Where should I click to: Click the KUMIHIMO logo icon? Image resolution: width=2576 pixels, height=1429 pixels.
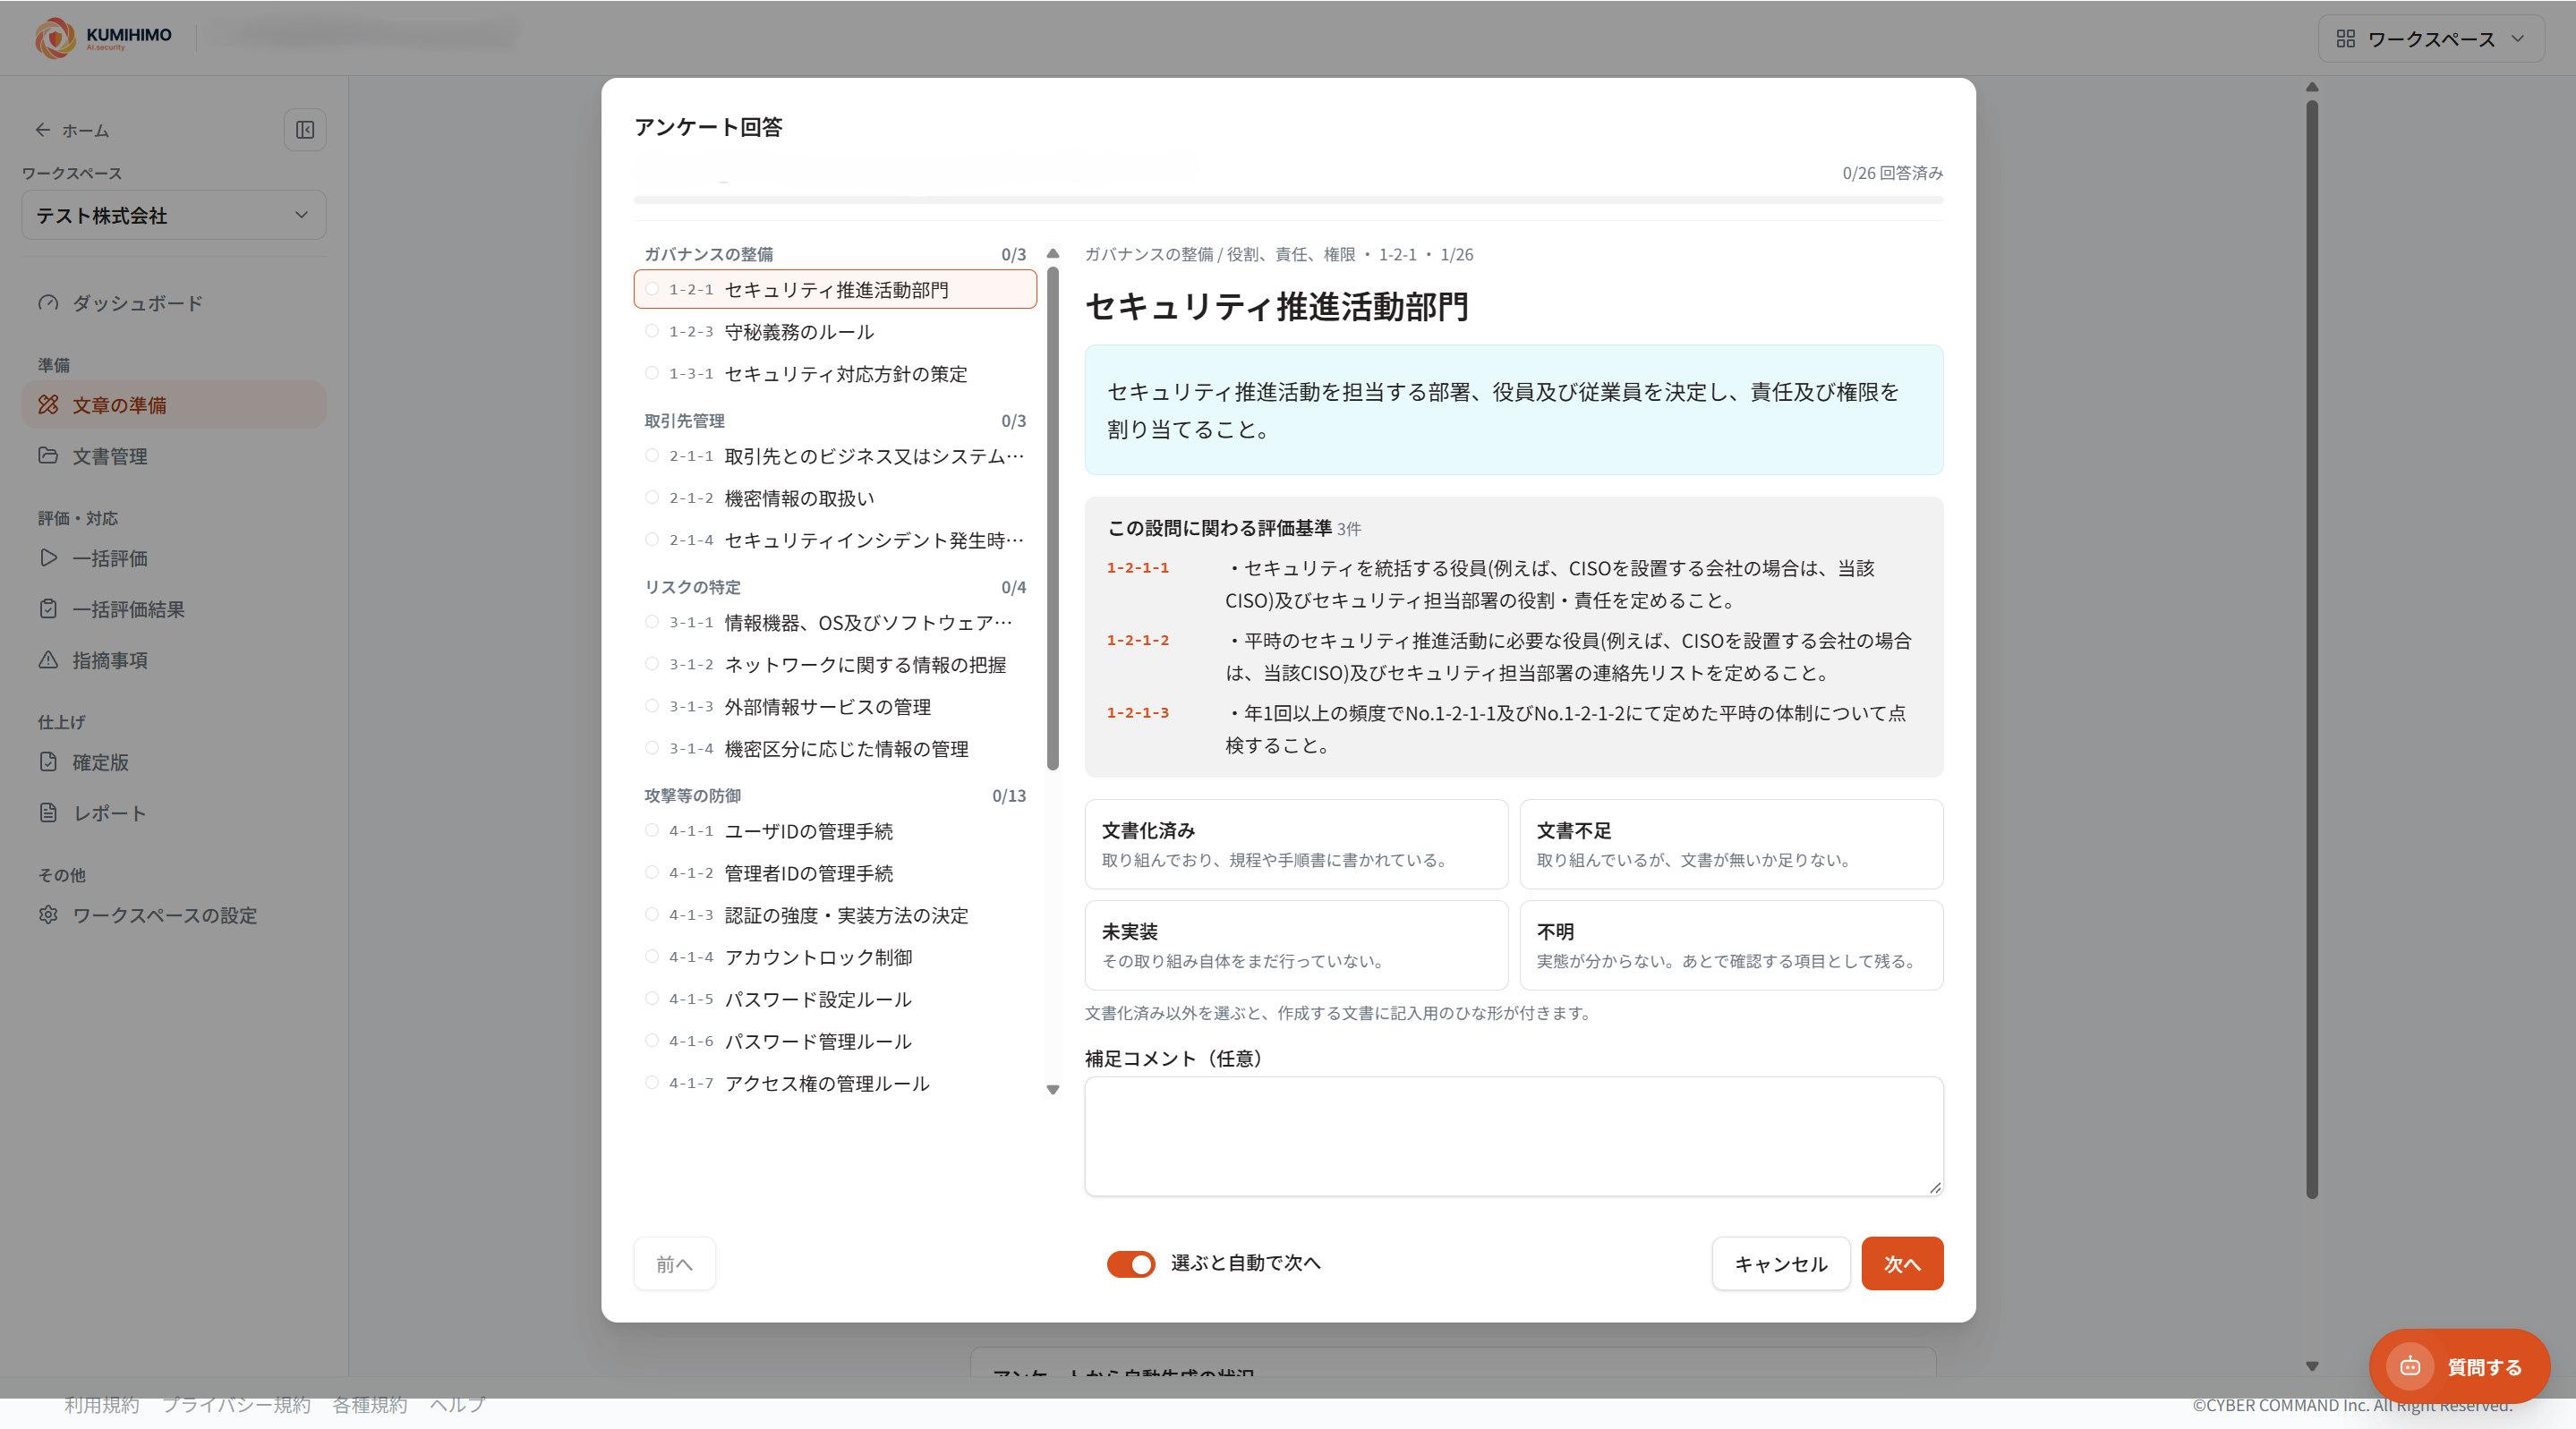point(55,38)
